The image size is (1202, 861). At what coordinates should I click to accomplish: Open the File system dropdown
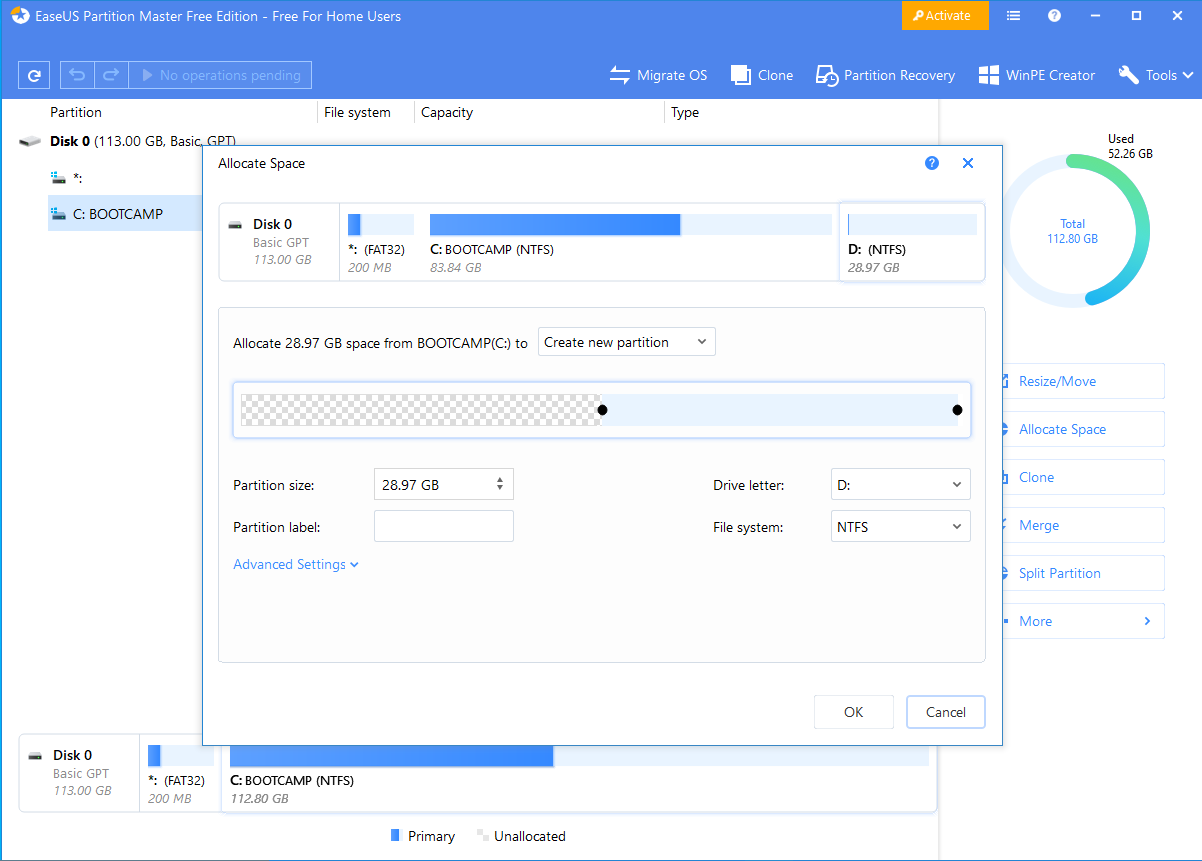click(900, 527)
